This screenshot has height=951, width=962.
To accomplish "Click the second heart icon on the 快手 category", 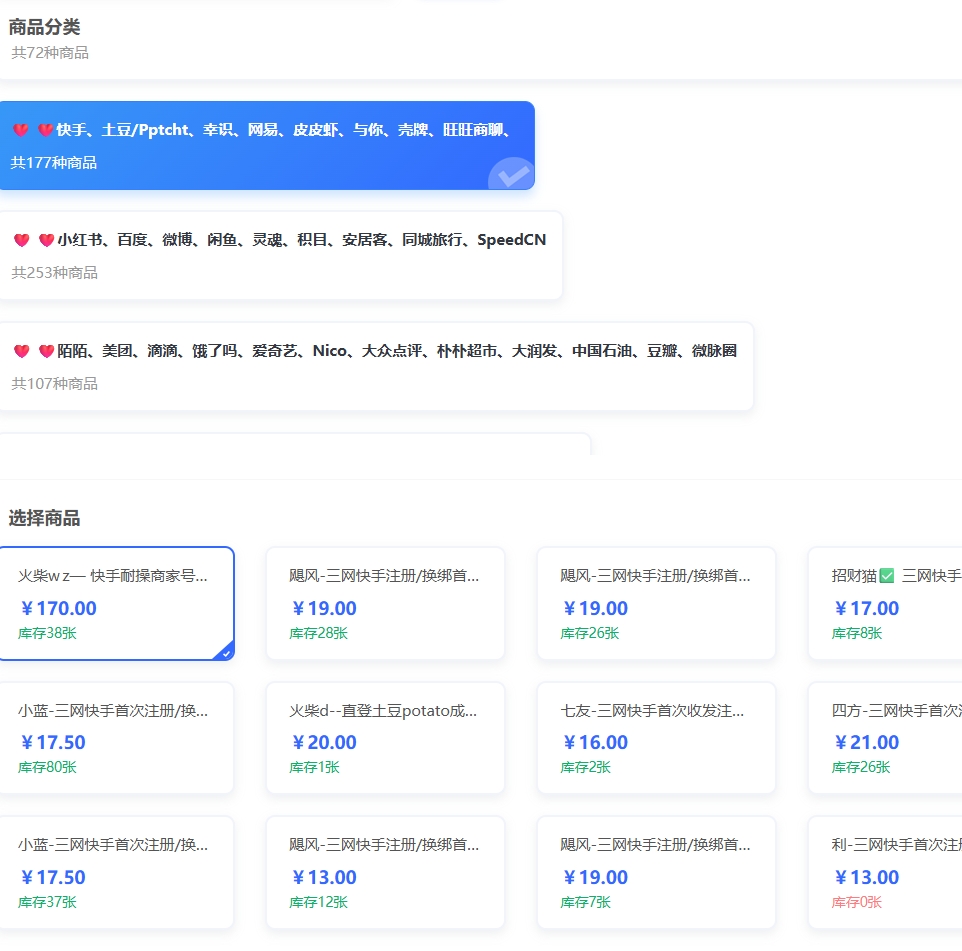I will [x=45, y=128].
